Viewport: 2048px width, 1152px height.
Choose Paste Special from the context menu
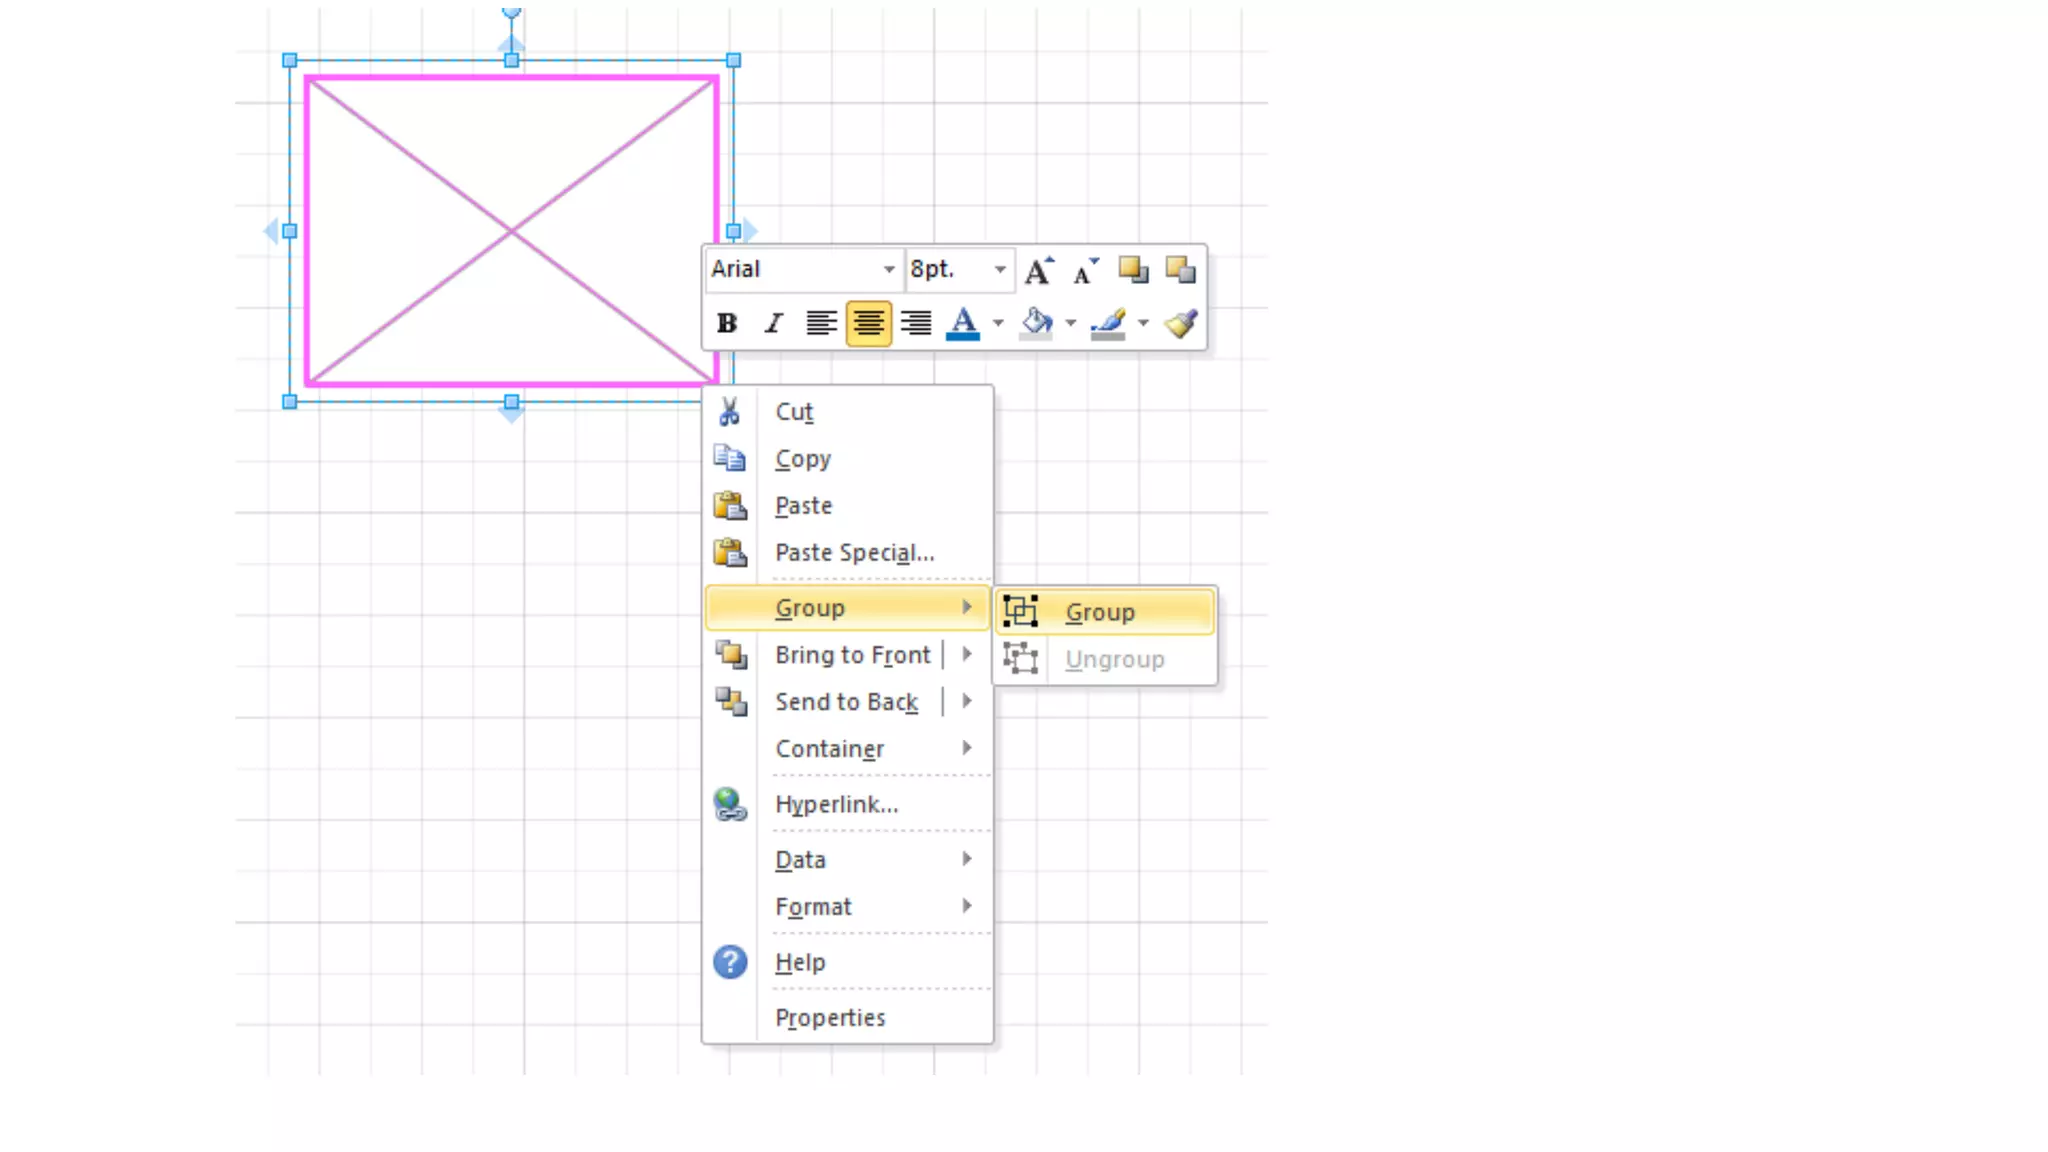pos(854,553)
